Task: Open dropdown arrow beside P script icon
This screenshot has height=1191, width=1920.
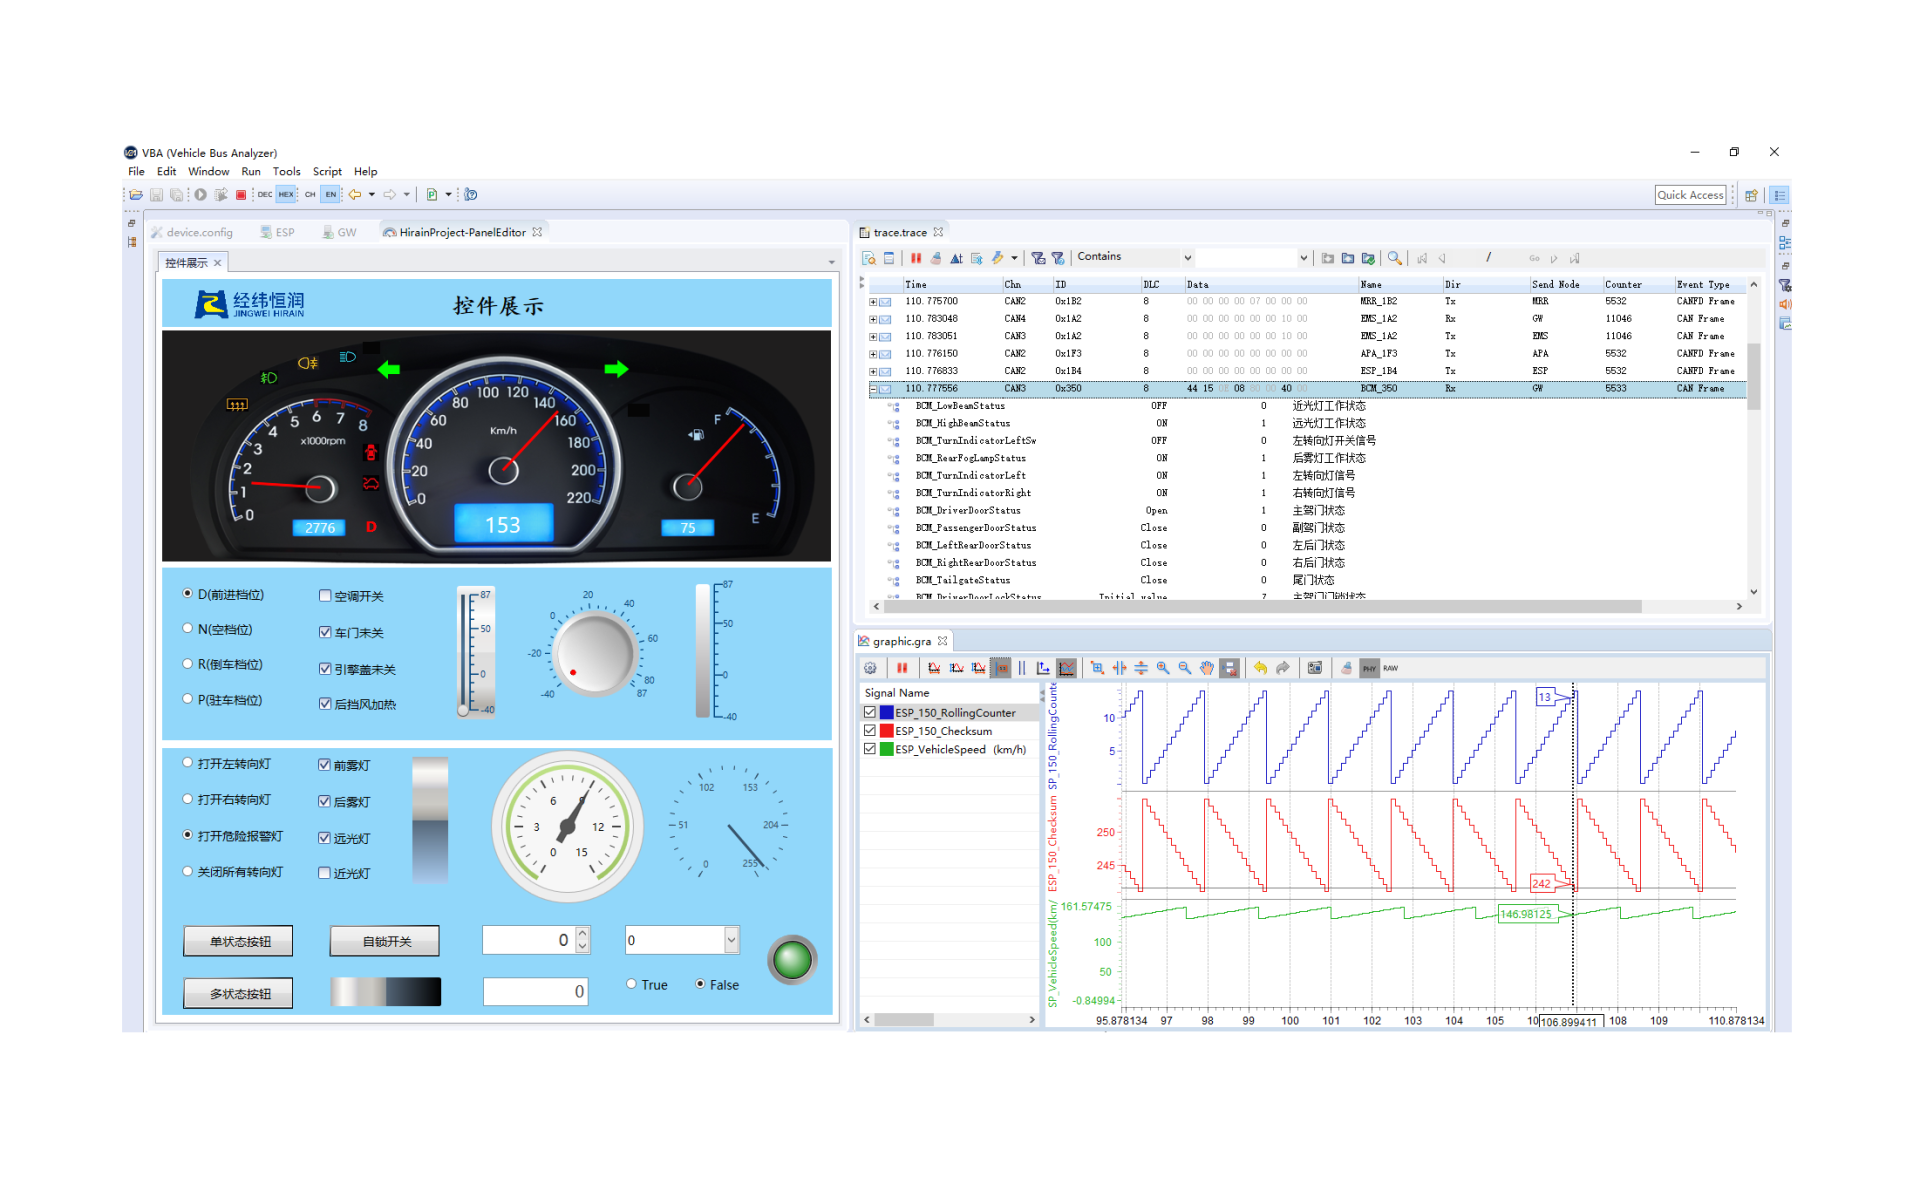Action: pos(448,195)
